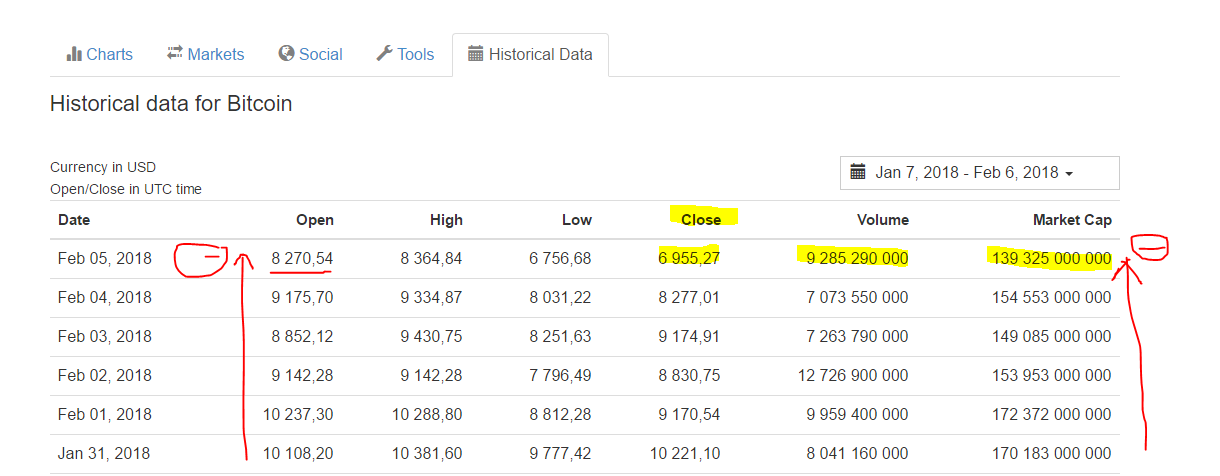Click open price 10 237,30
The image size is (1220, 476).
pyautogui.click(x=298, y=414)
